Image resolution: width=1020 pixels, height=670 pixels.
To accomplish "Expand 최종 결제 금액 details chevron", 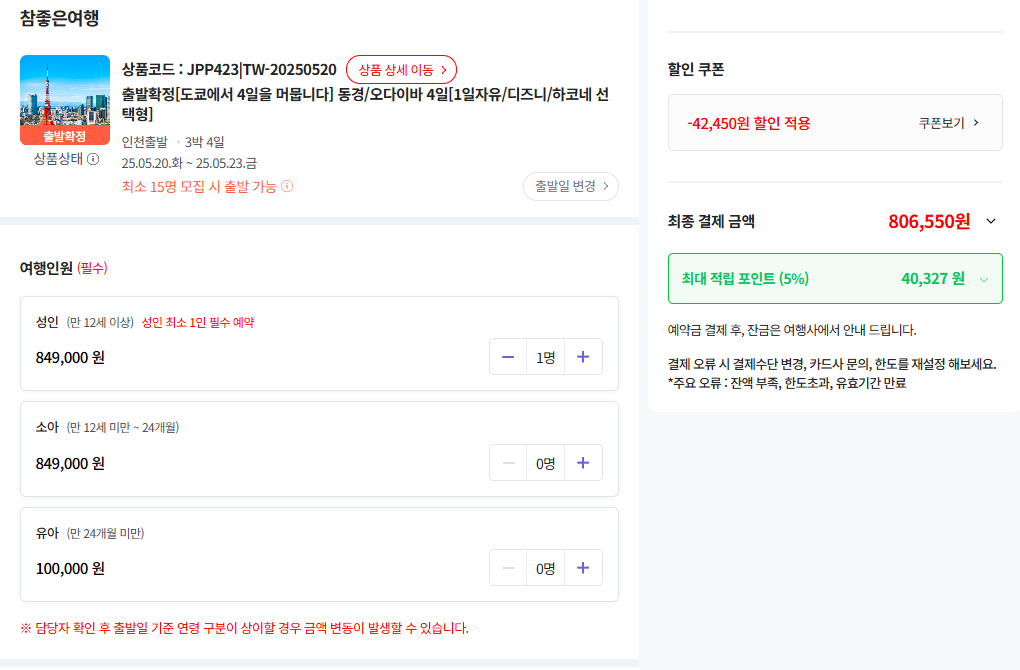I will coord(991,221).
